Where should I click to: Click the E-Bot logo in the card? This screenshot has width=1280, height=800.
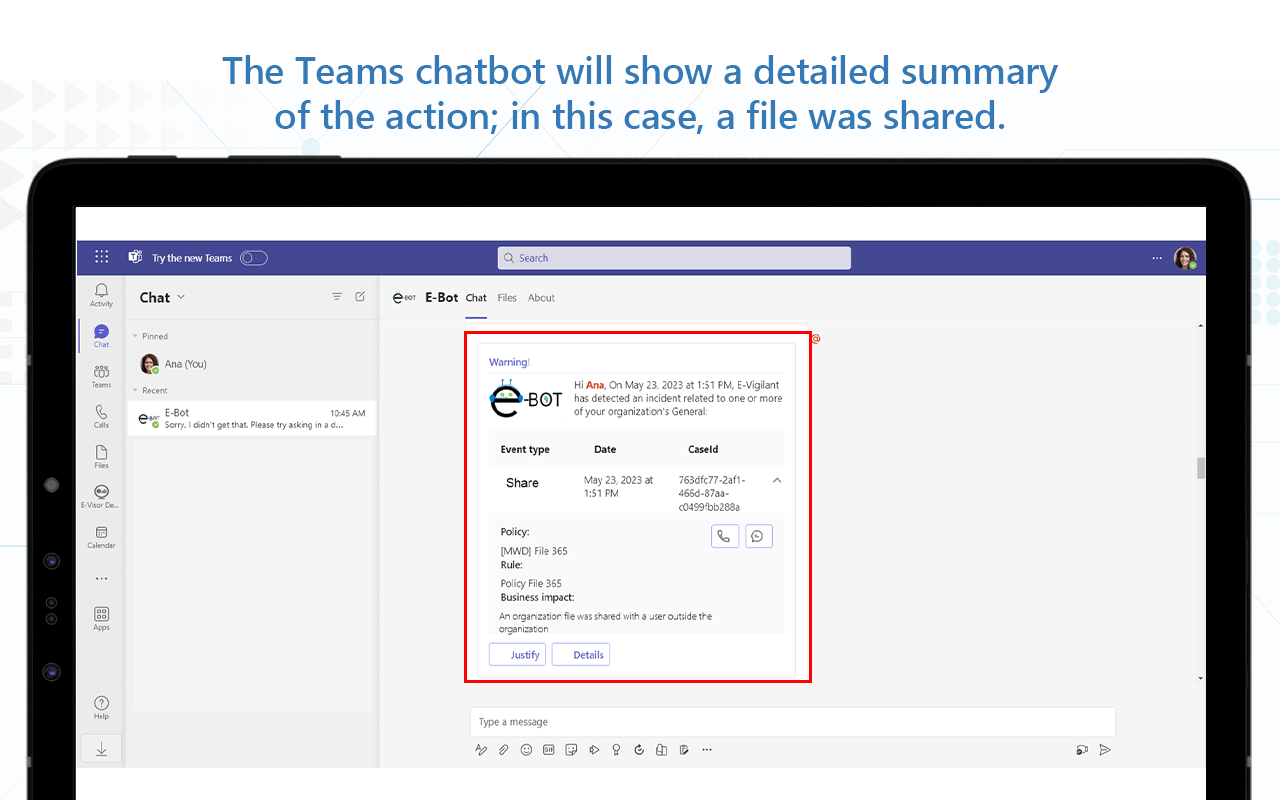(x=526, y=398)
